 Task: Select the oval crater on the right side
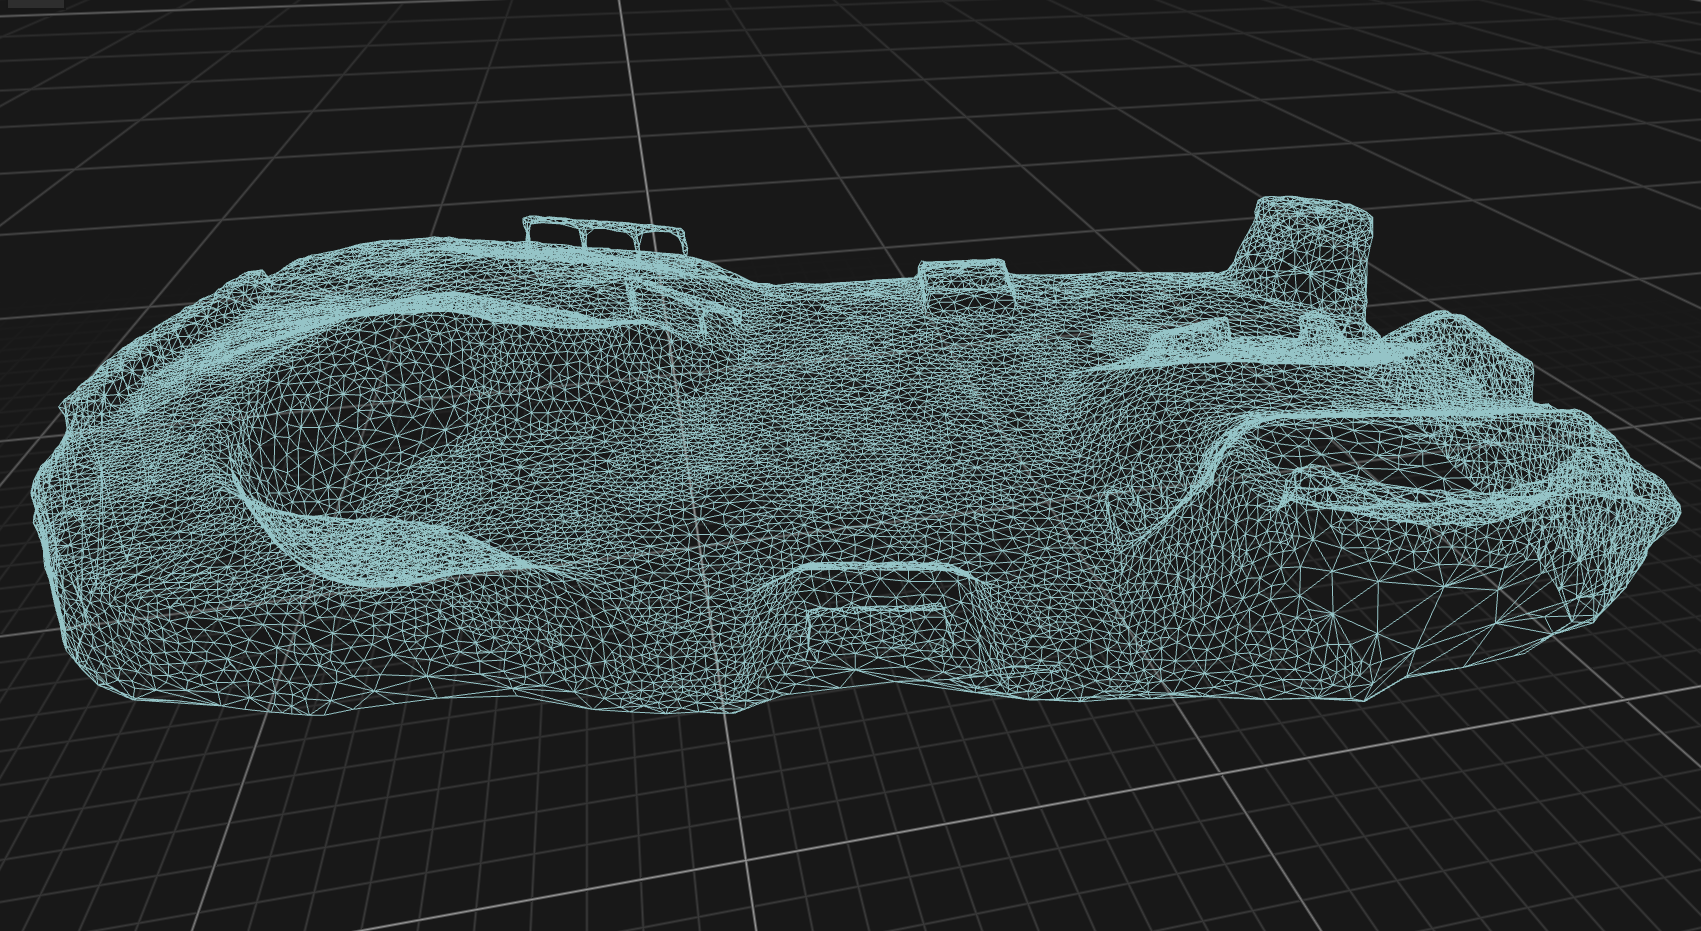(1420, 480)
